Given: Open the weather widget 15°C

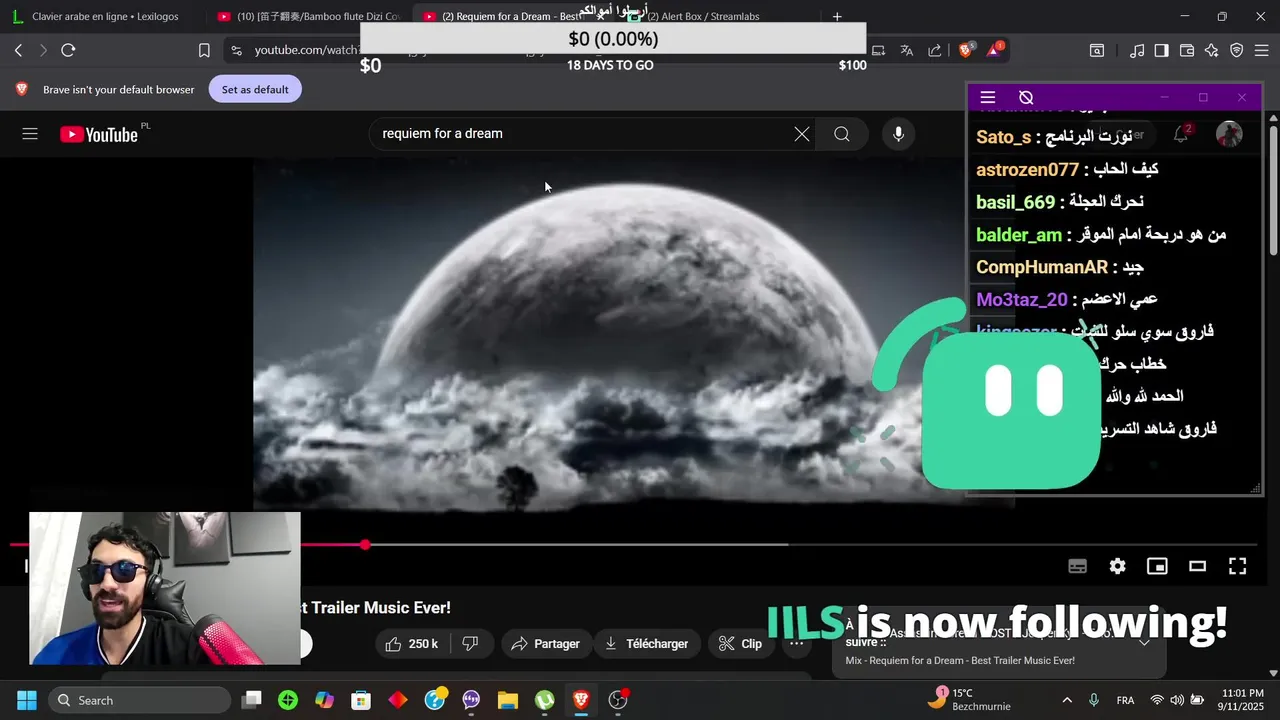Looking at the screenshot, I should [x=966, y=699].
